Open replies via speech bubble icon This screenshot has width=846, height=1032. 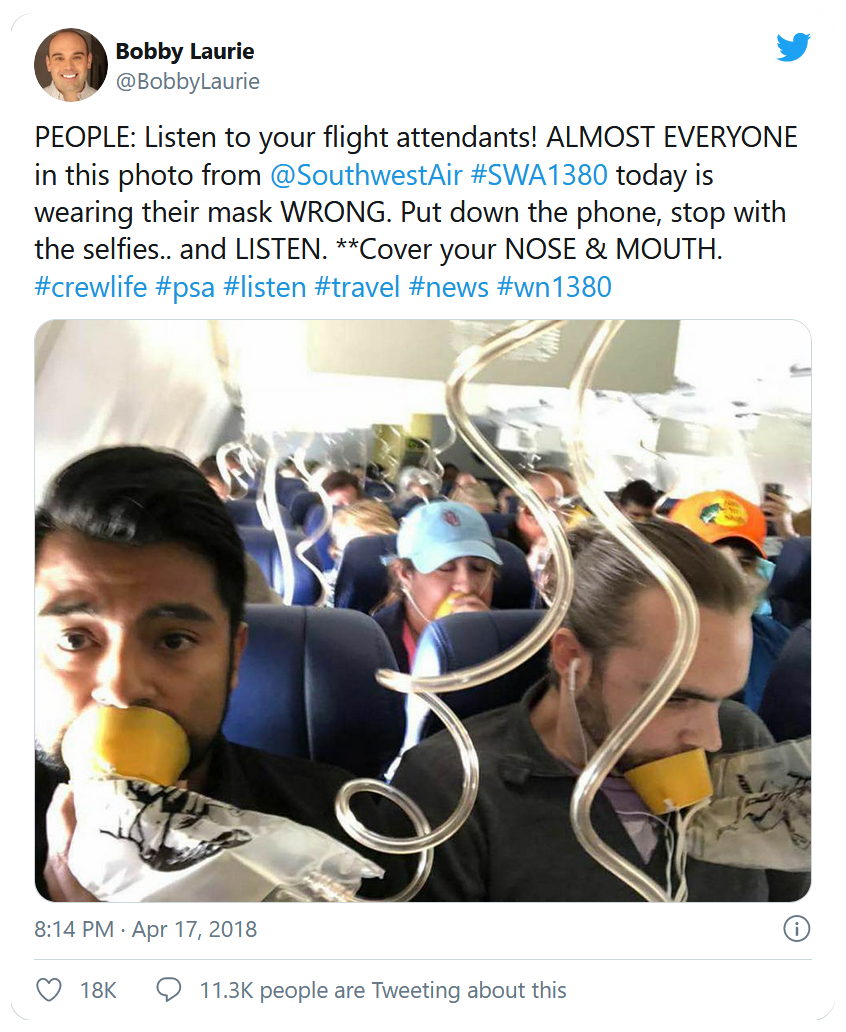click(169, 990)
